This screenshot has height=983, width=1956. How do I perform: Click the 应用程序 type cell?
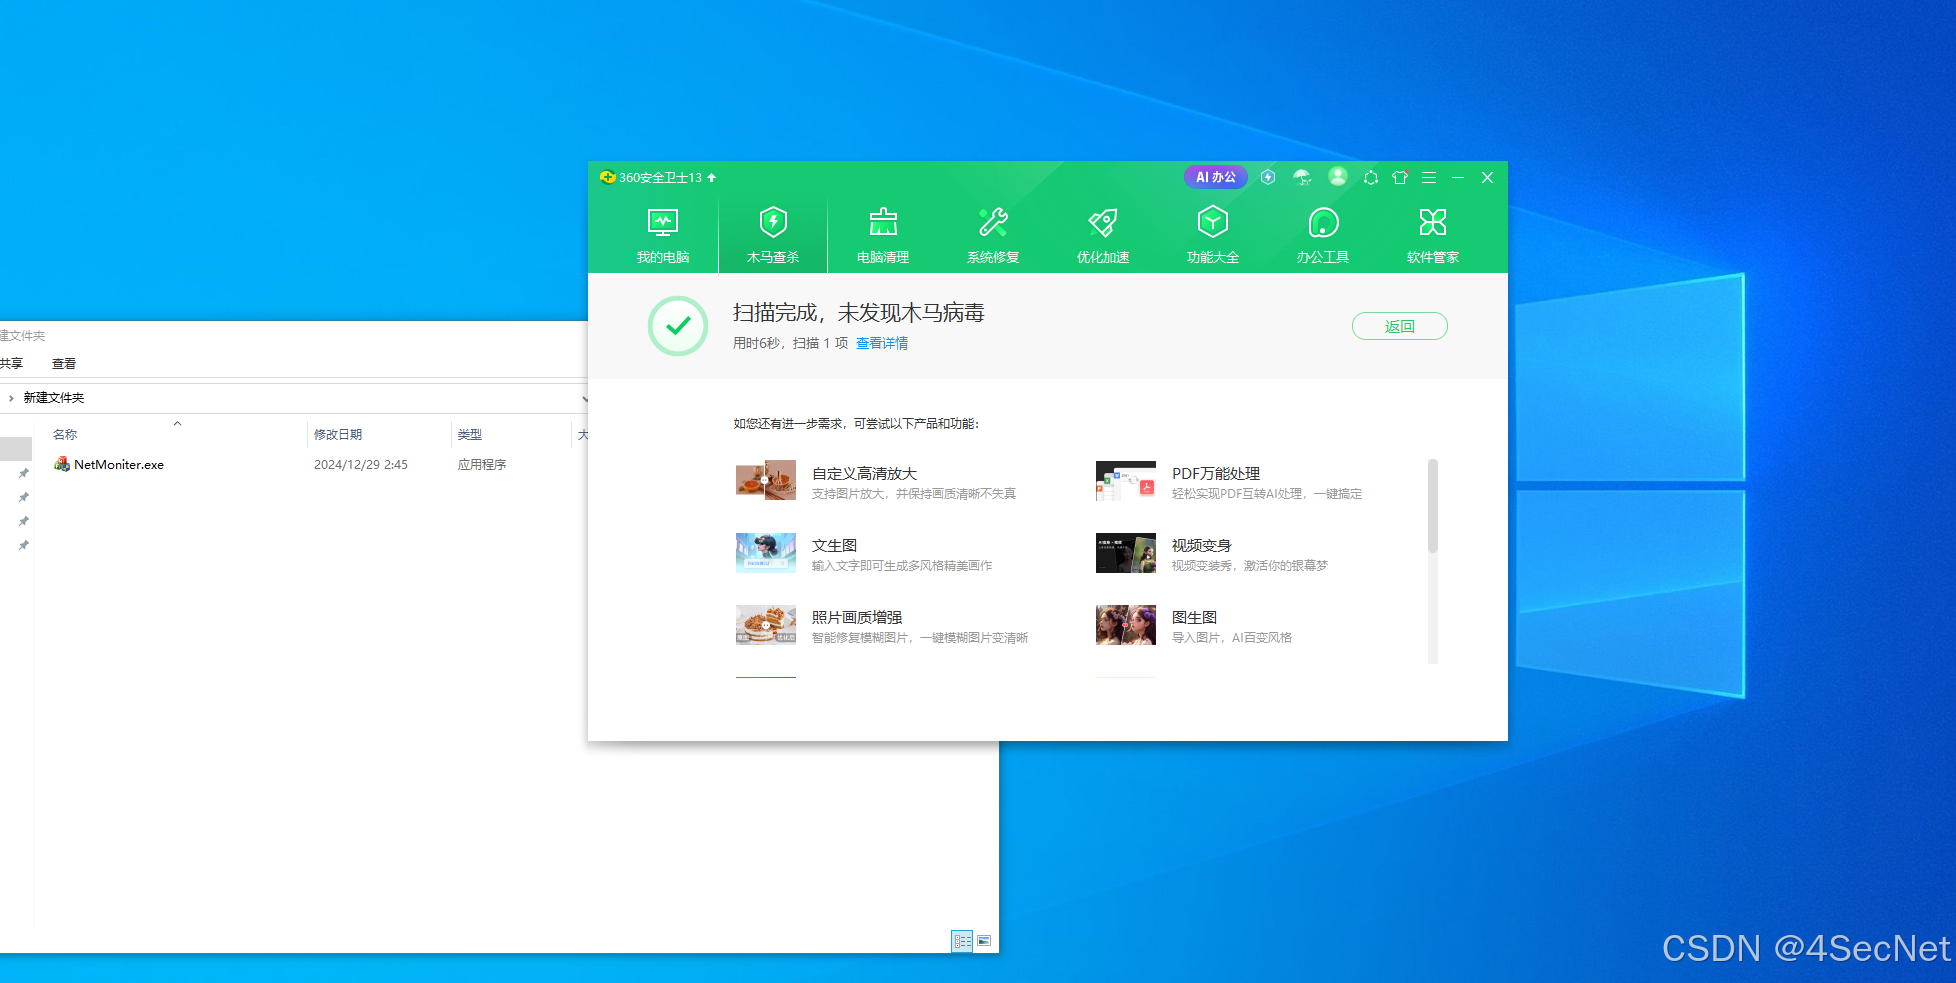pos(482,464)
